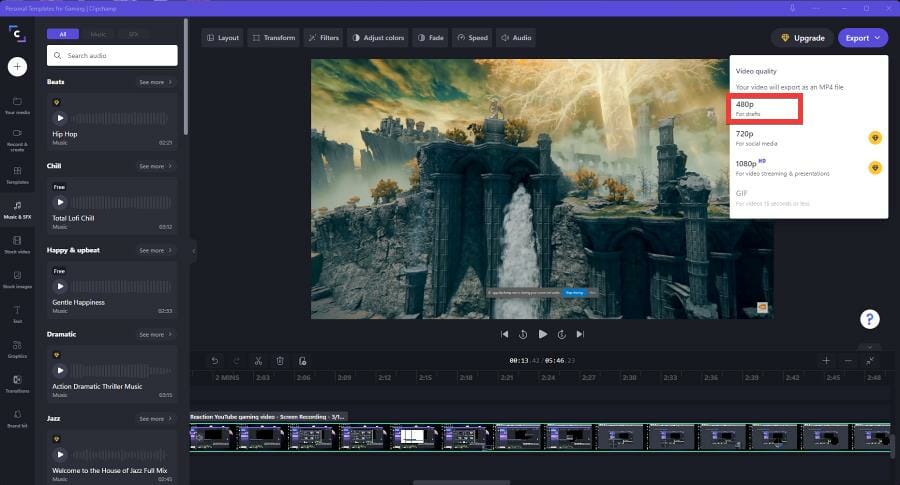Click the timeline horizontal scrollbar
The width and height of the screenshot is (900, 485).
(x=461, y=482)
